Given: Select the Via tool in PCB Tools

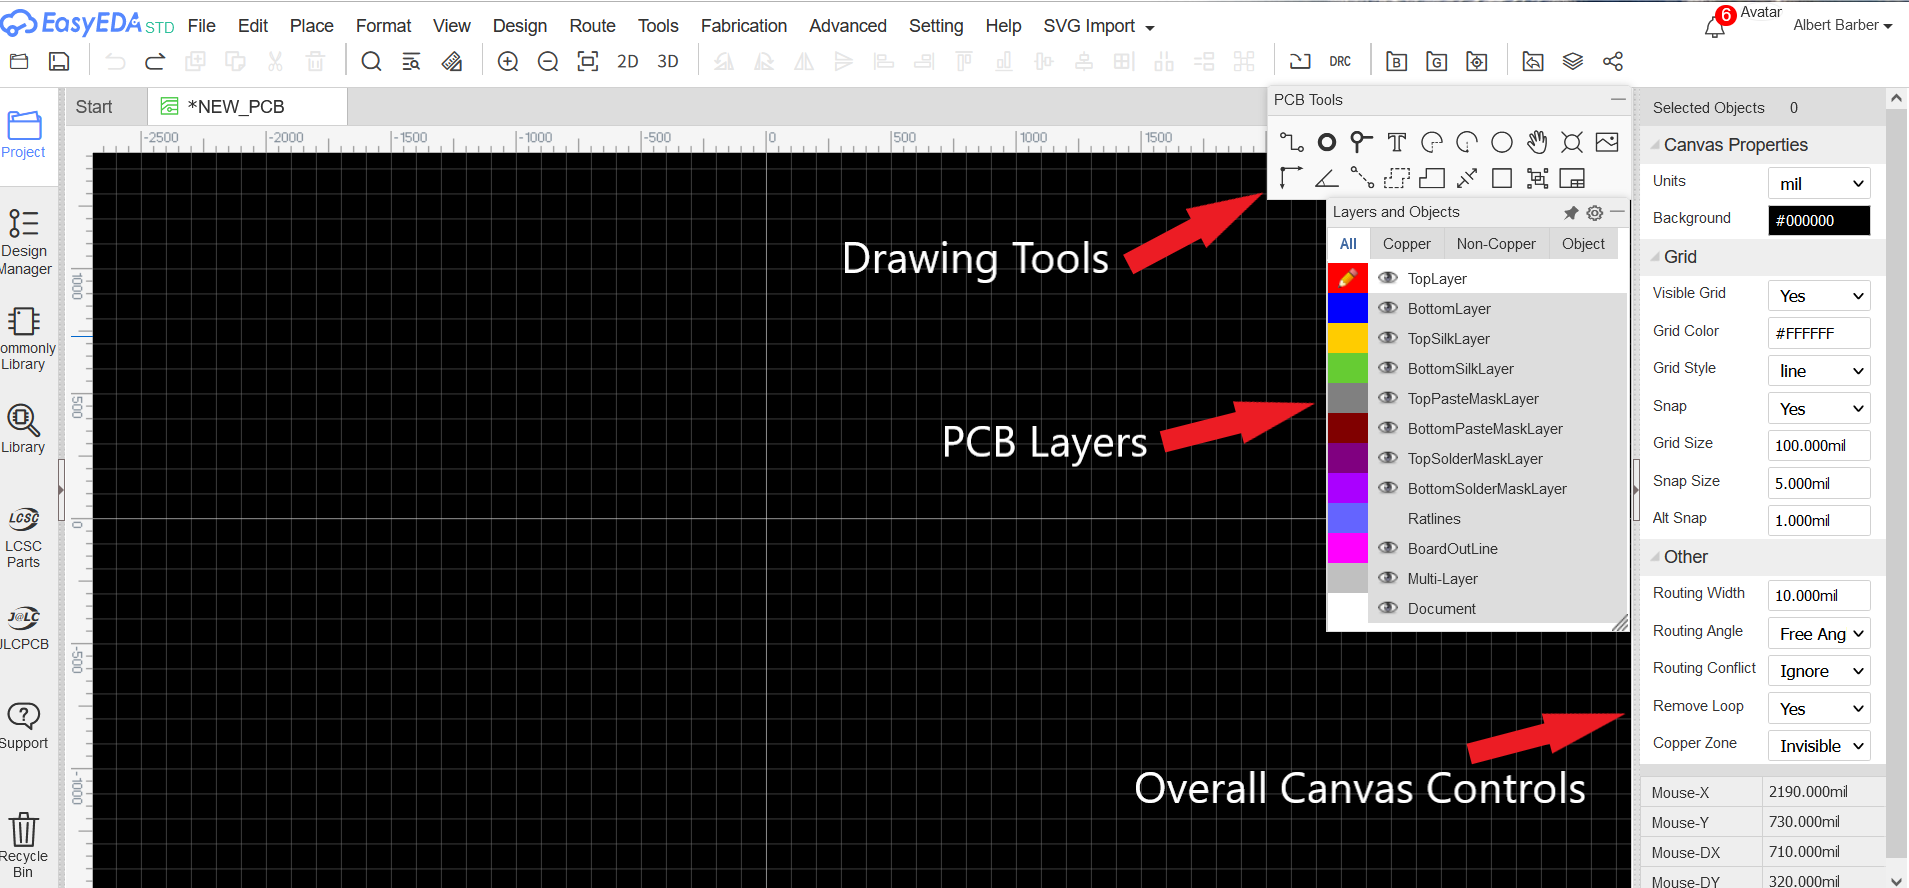Looking at the screenshot, I should 1361,142.
